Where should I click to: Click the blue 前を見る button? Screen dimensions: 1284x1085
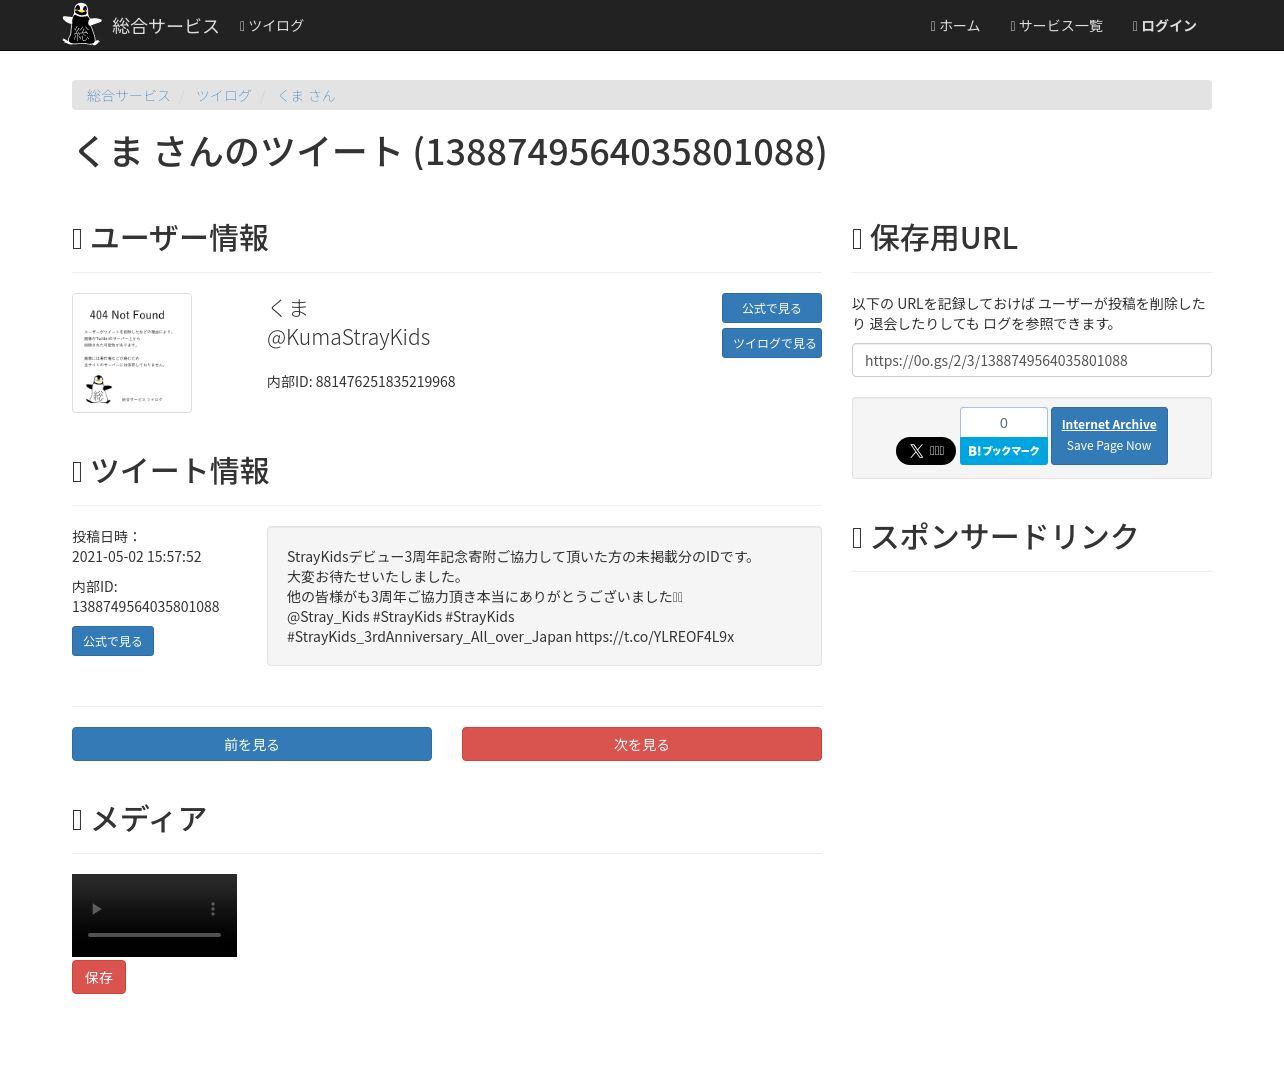pyautogui.click(x=252, y=744)
